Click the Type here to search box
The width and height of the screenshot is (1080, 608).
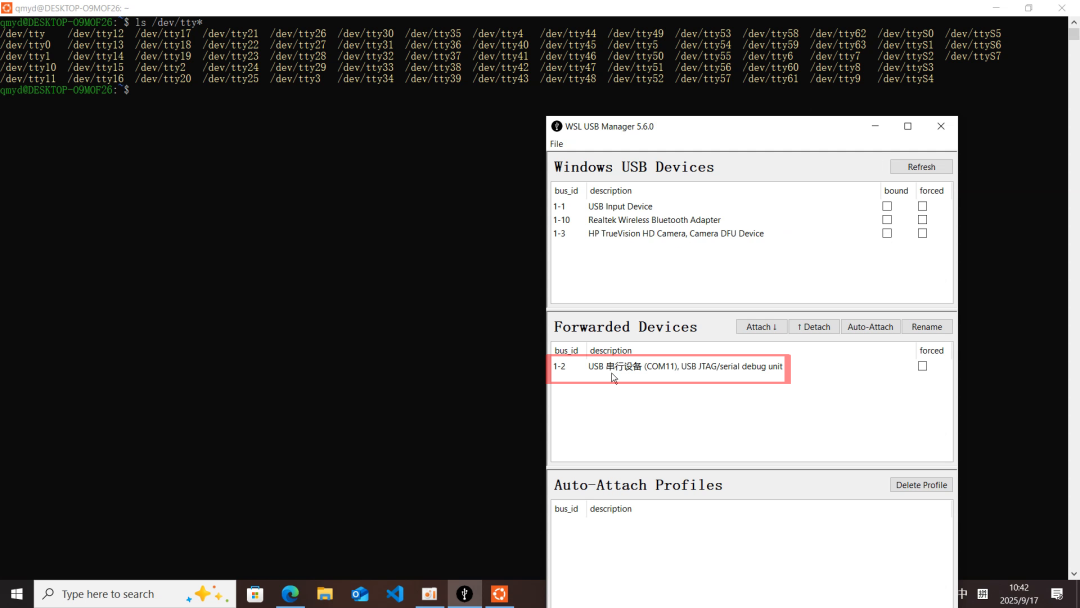pyautogui.click(x=135, y=594)
